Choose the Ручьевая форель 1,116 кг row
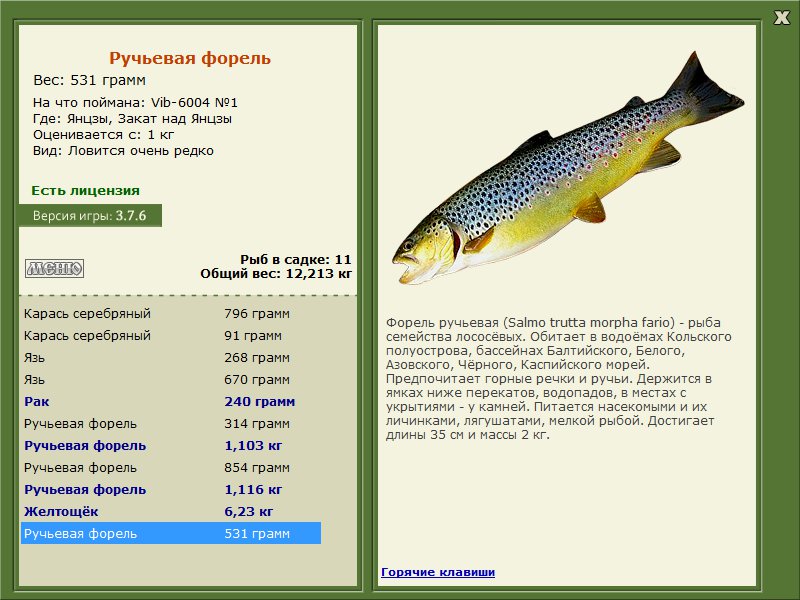The image size is (800, 600). 171,489
